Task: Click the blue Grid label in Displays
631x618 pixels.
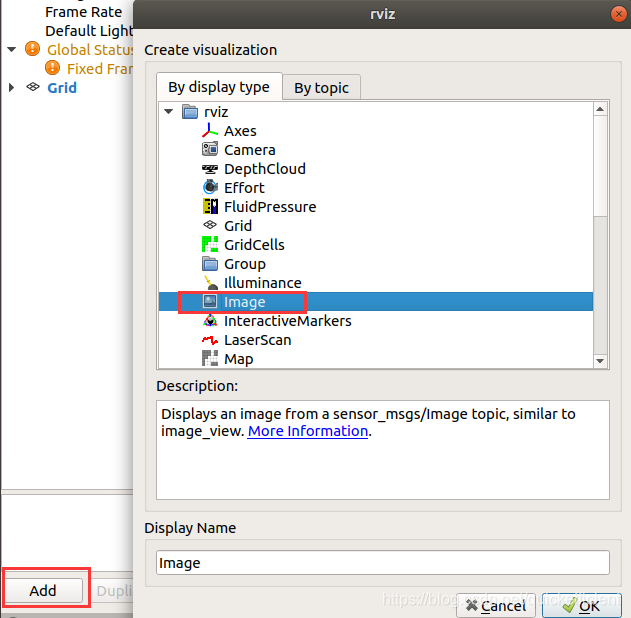Action: pyautogui.click(x=62, y=88)
